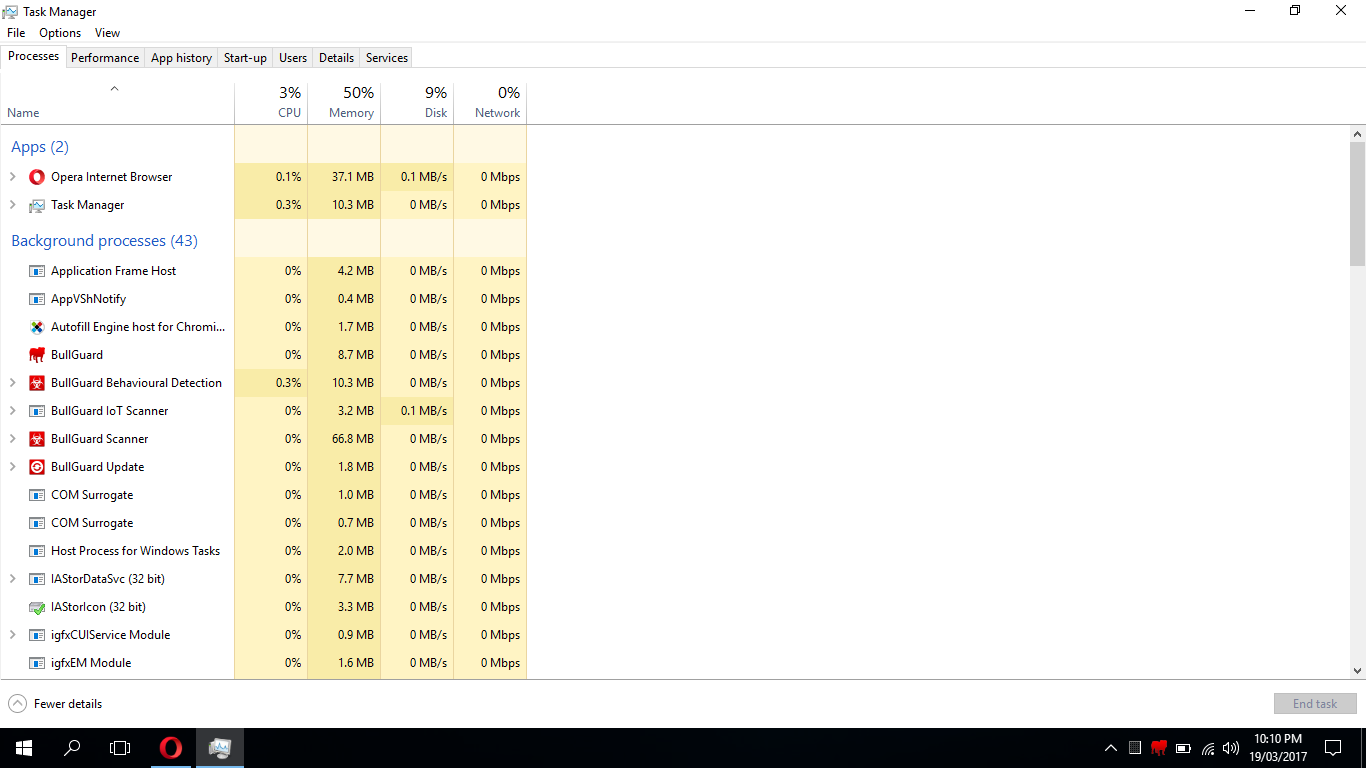Screen dimensions: 1366x768
Task: Open the View menu
Action: point(107,33)
